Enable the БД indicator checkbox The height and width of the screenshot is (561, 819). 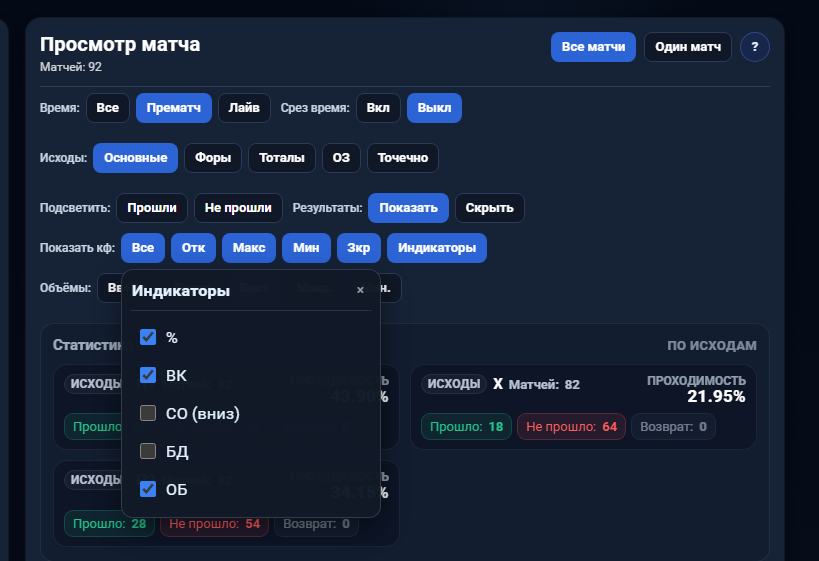click(148, 451)
